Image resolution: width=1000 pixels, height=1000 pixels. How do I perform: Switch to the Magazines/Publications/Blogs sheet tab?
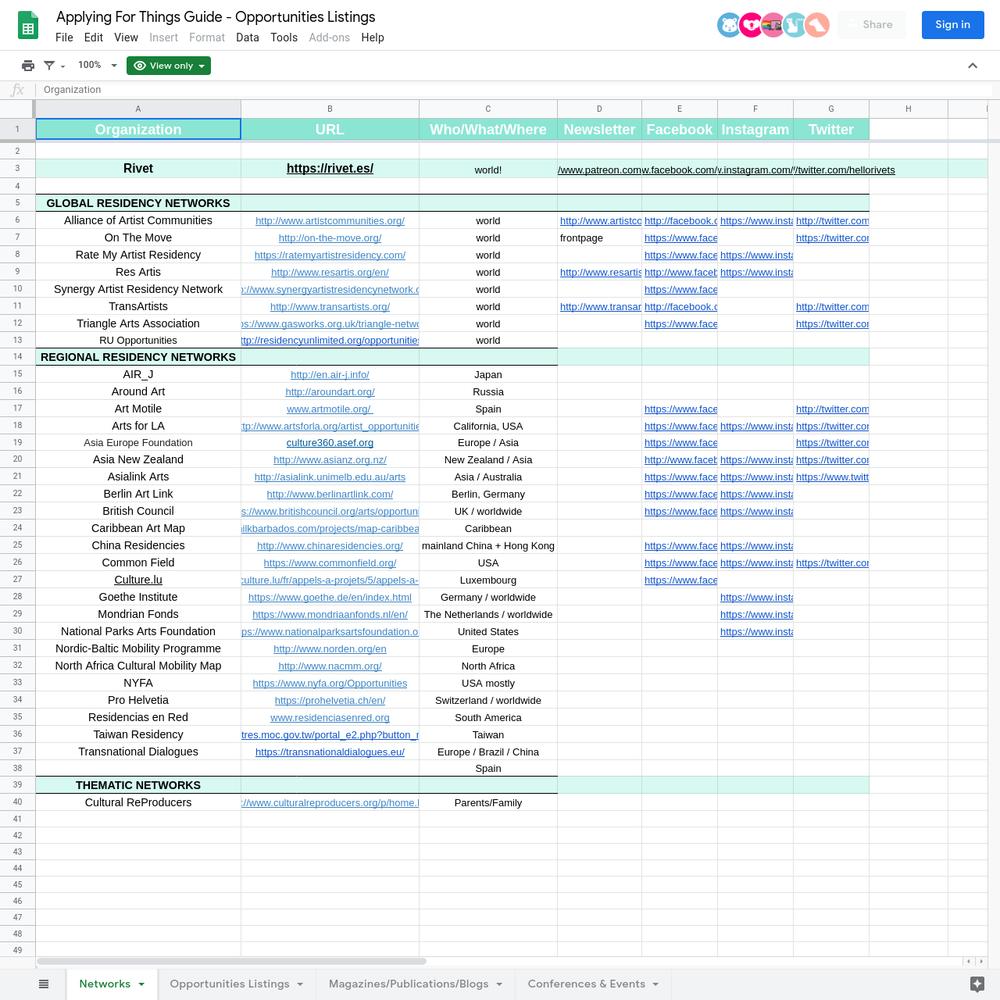409,984
